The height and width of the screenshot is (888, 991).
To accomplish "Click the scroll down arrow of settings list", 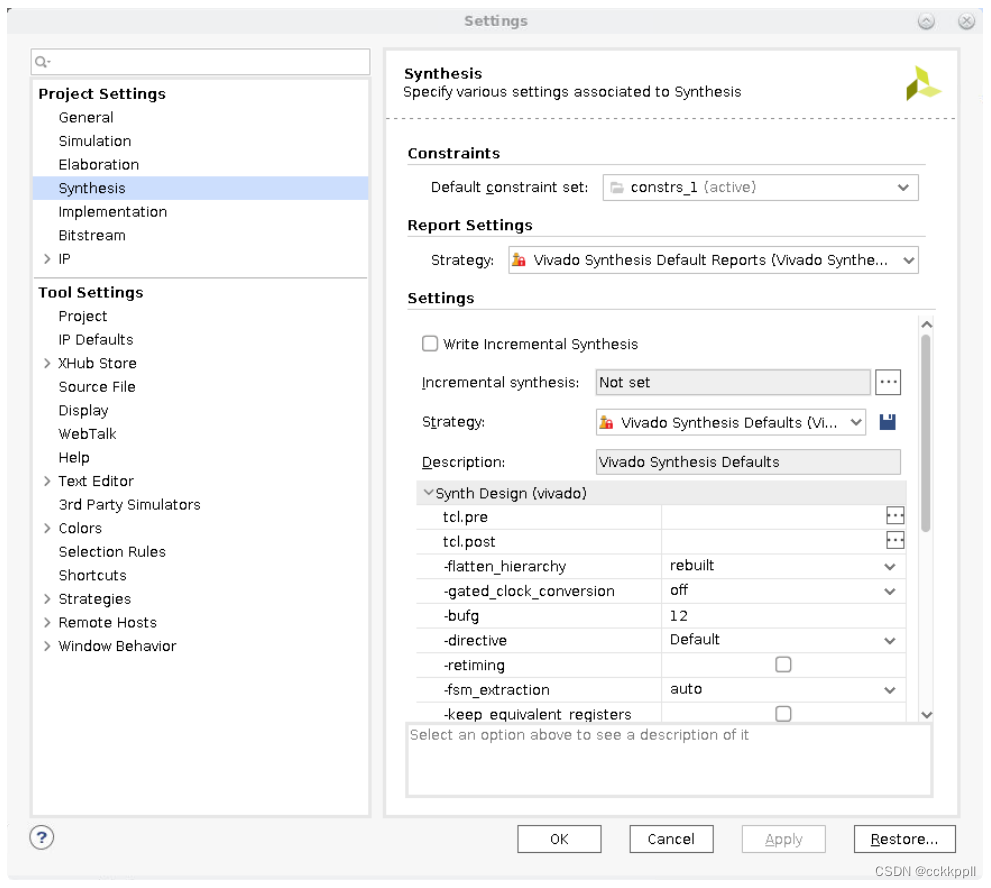I will [x=927, y=714].
